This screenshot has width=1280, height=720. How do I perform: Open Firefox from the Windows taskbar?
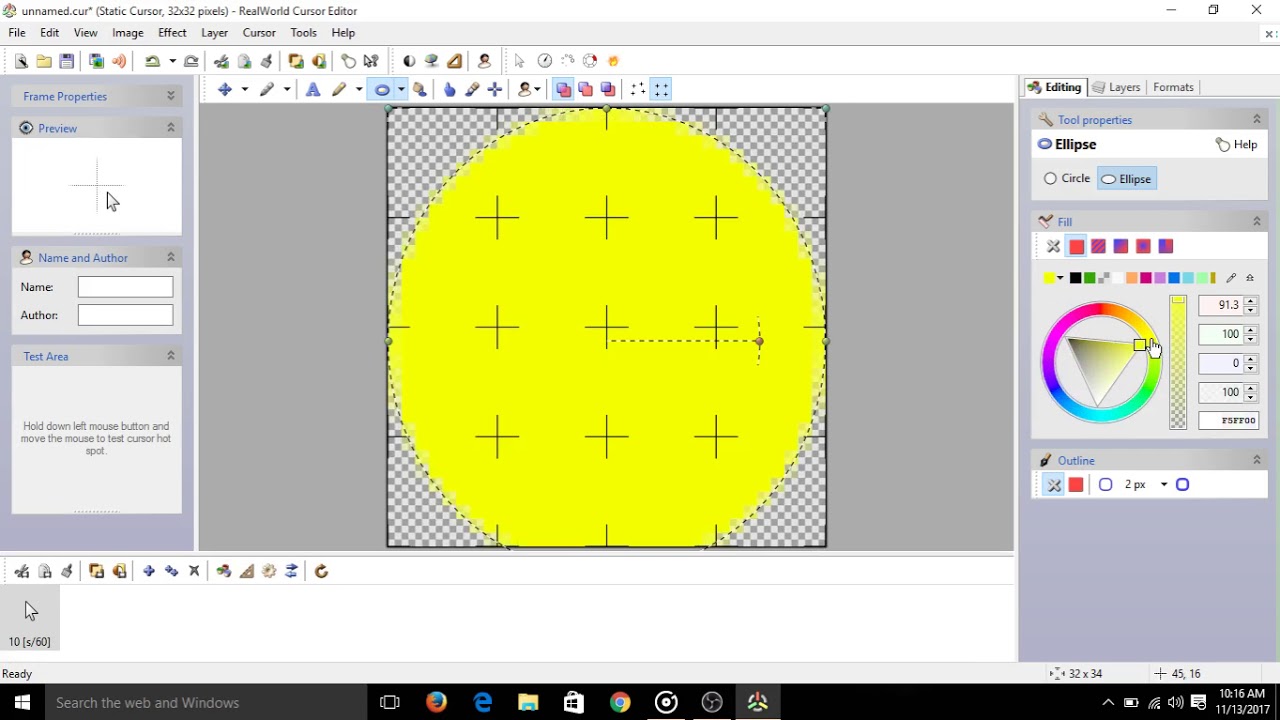tap(436, 703)
